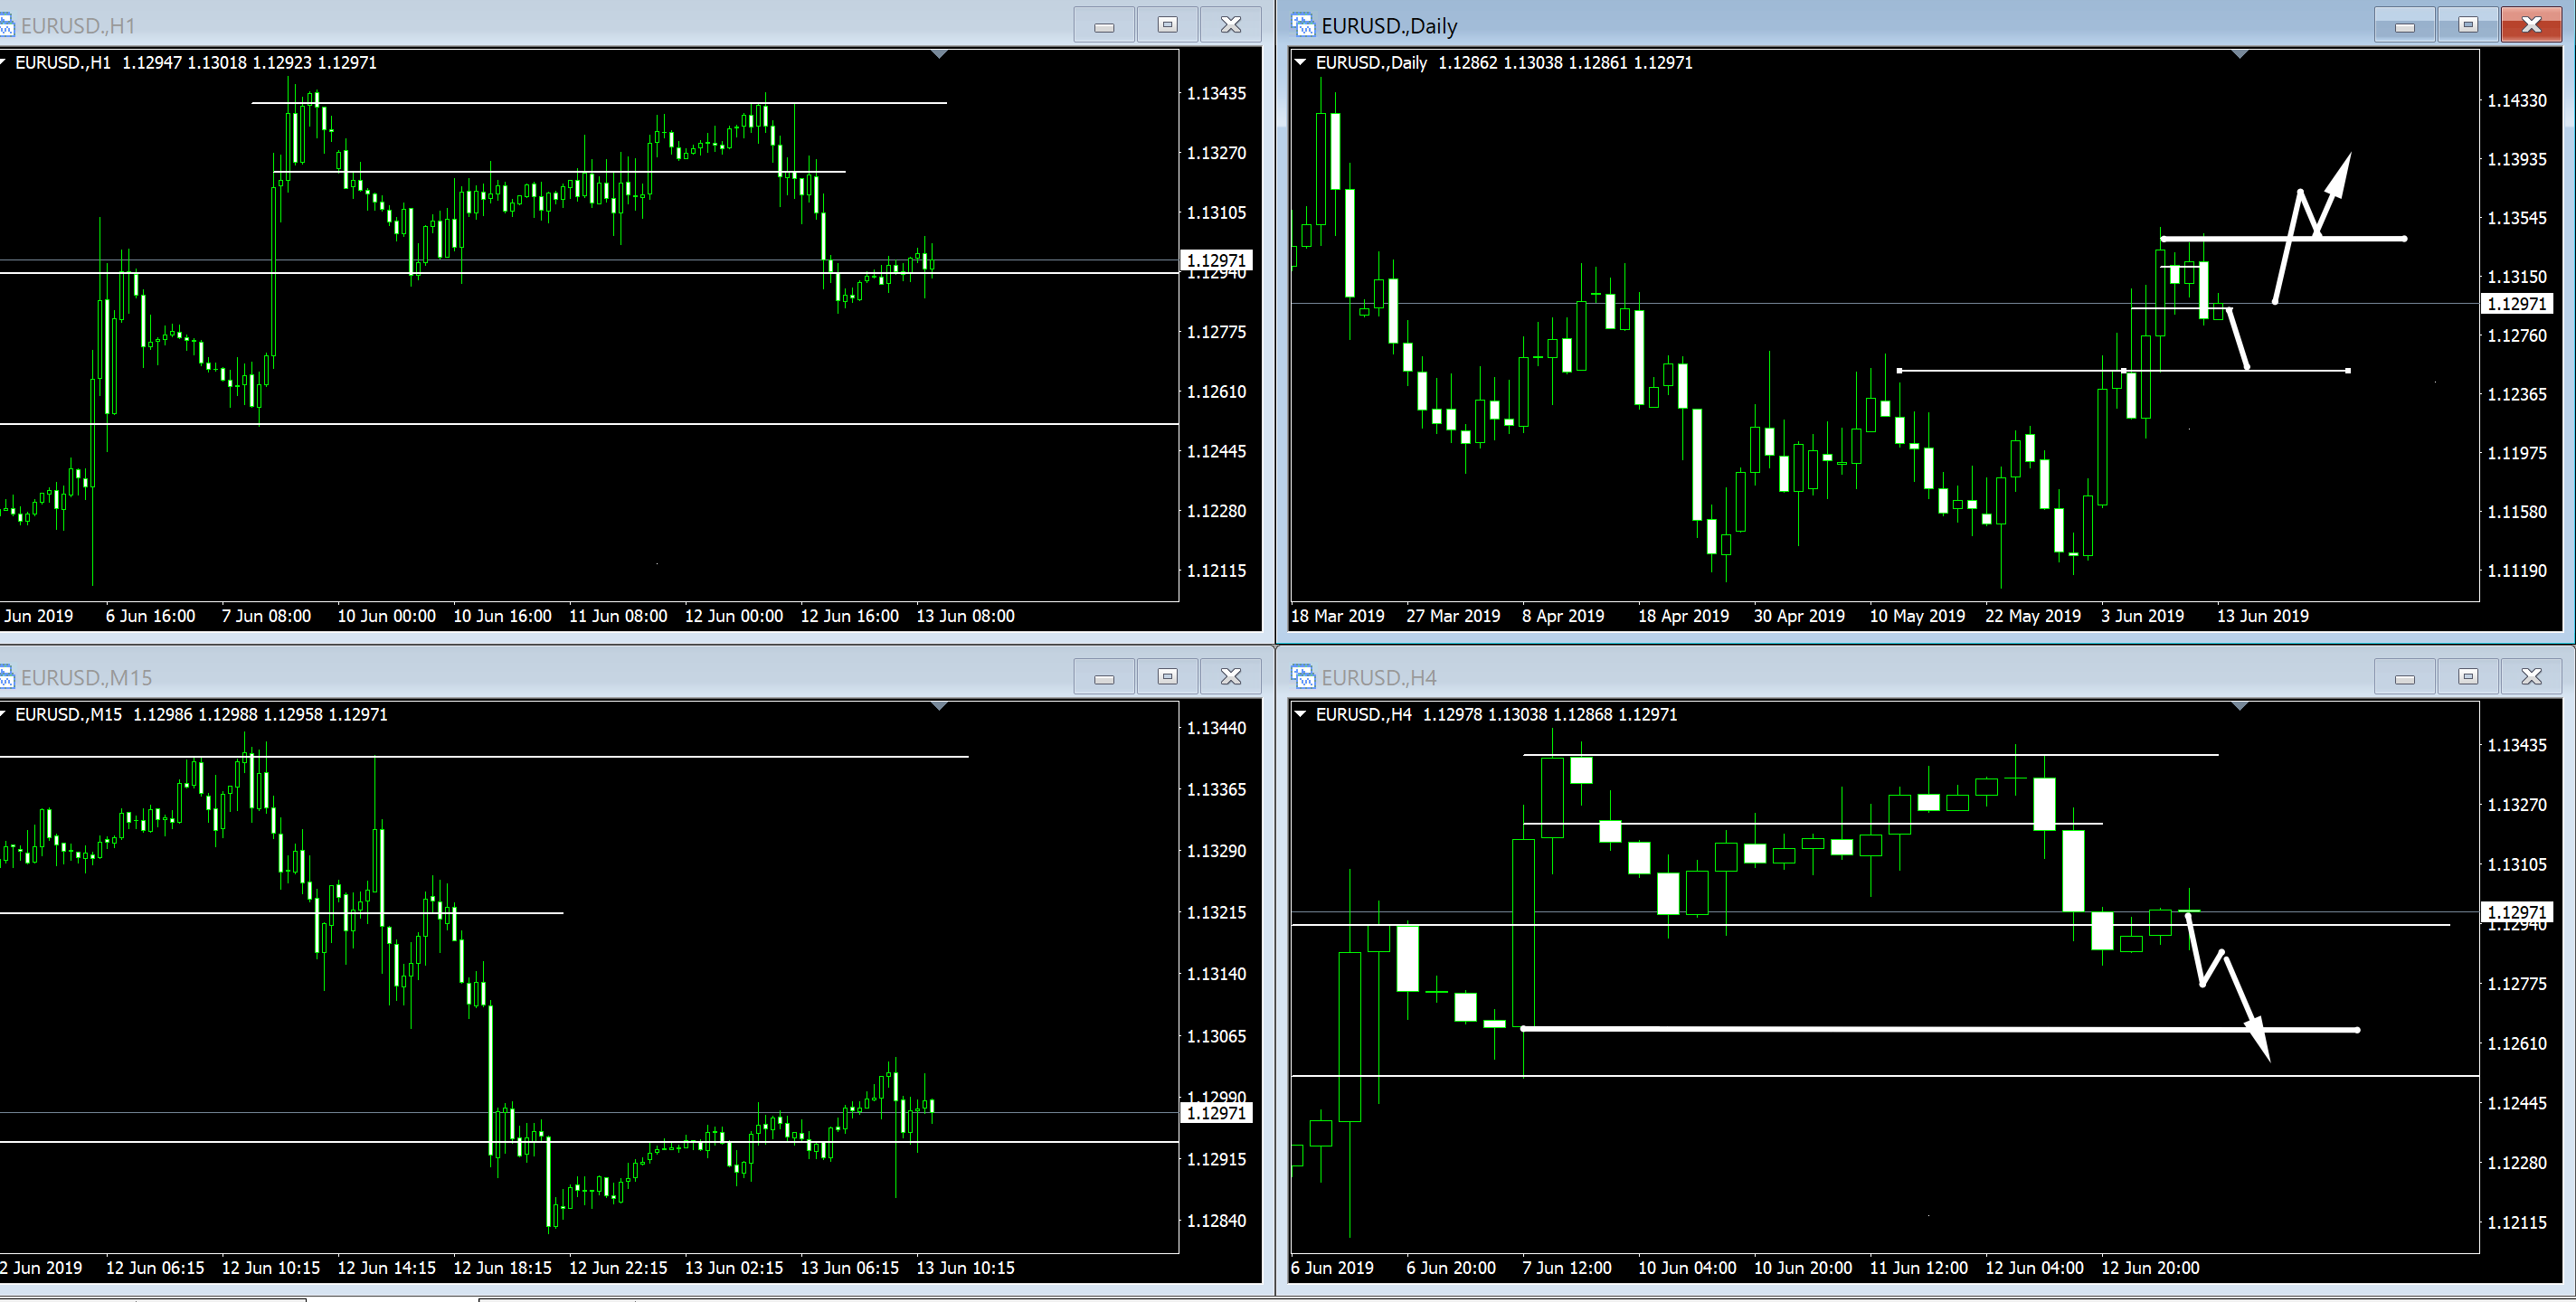Click the EURUSD.,Daily chart window icon
This screenshot has width=2576, height=1302.
pos(1302,25)
